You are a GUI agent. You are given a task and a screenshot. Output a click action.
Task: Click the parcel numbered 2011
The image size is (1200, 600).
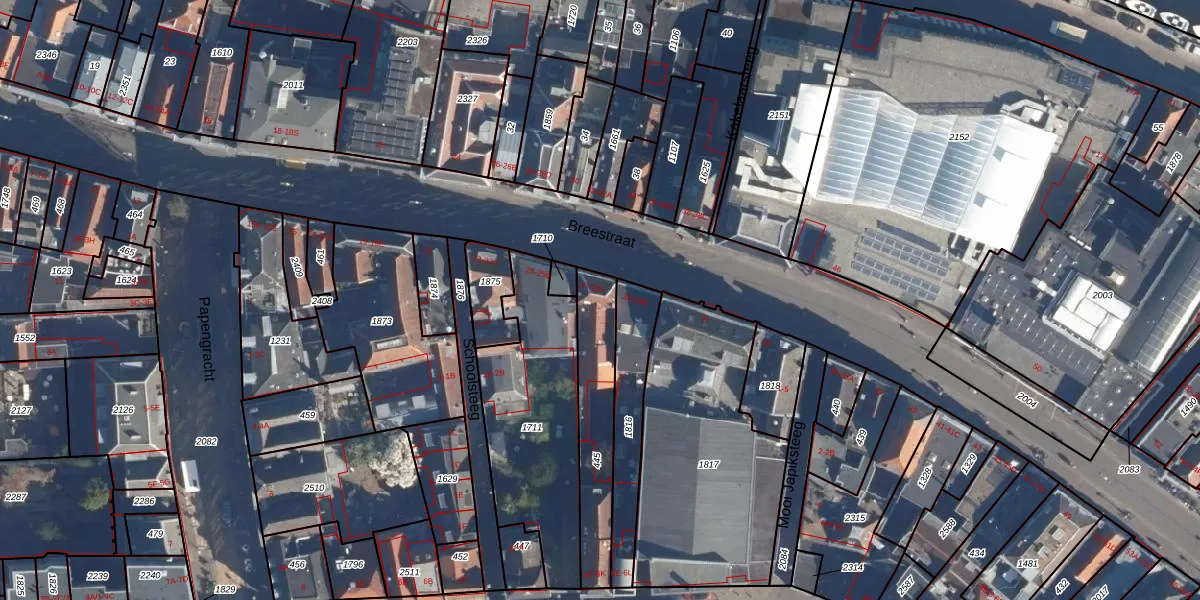pyautogui.click(x=293, y=86)
